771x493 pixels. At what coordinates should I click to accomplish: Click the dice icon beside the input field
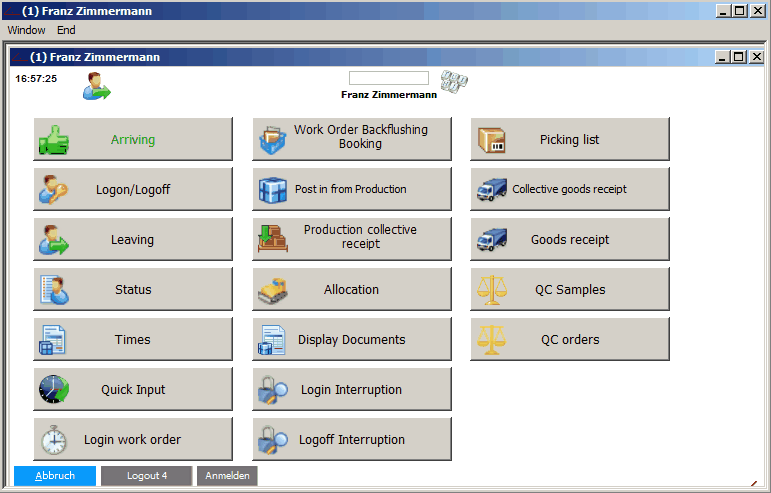[455, 82]
